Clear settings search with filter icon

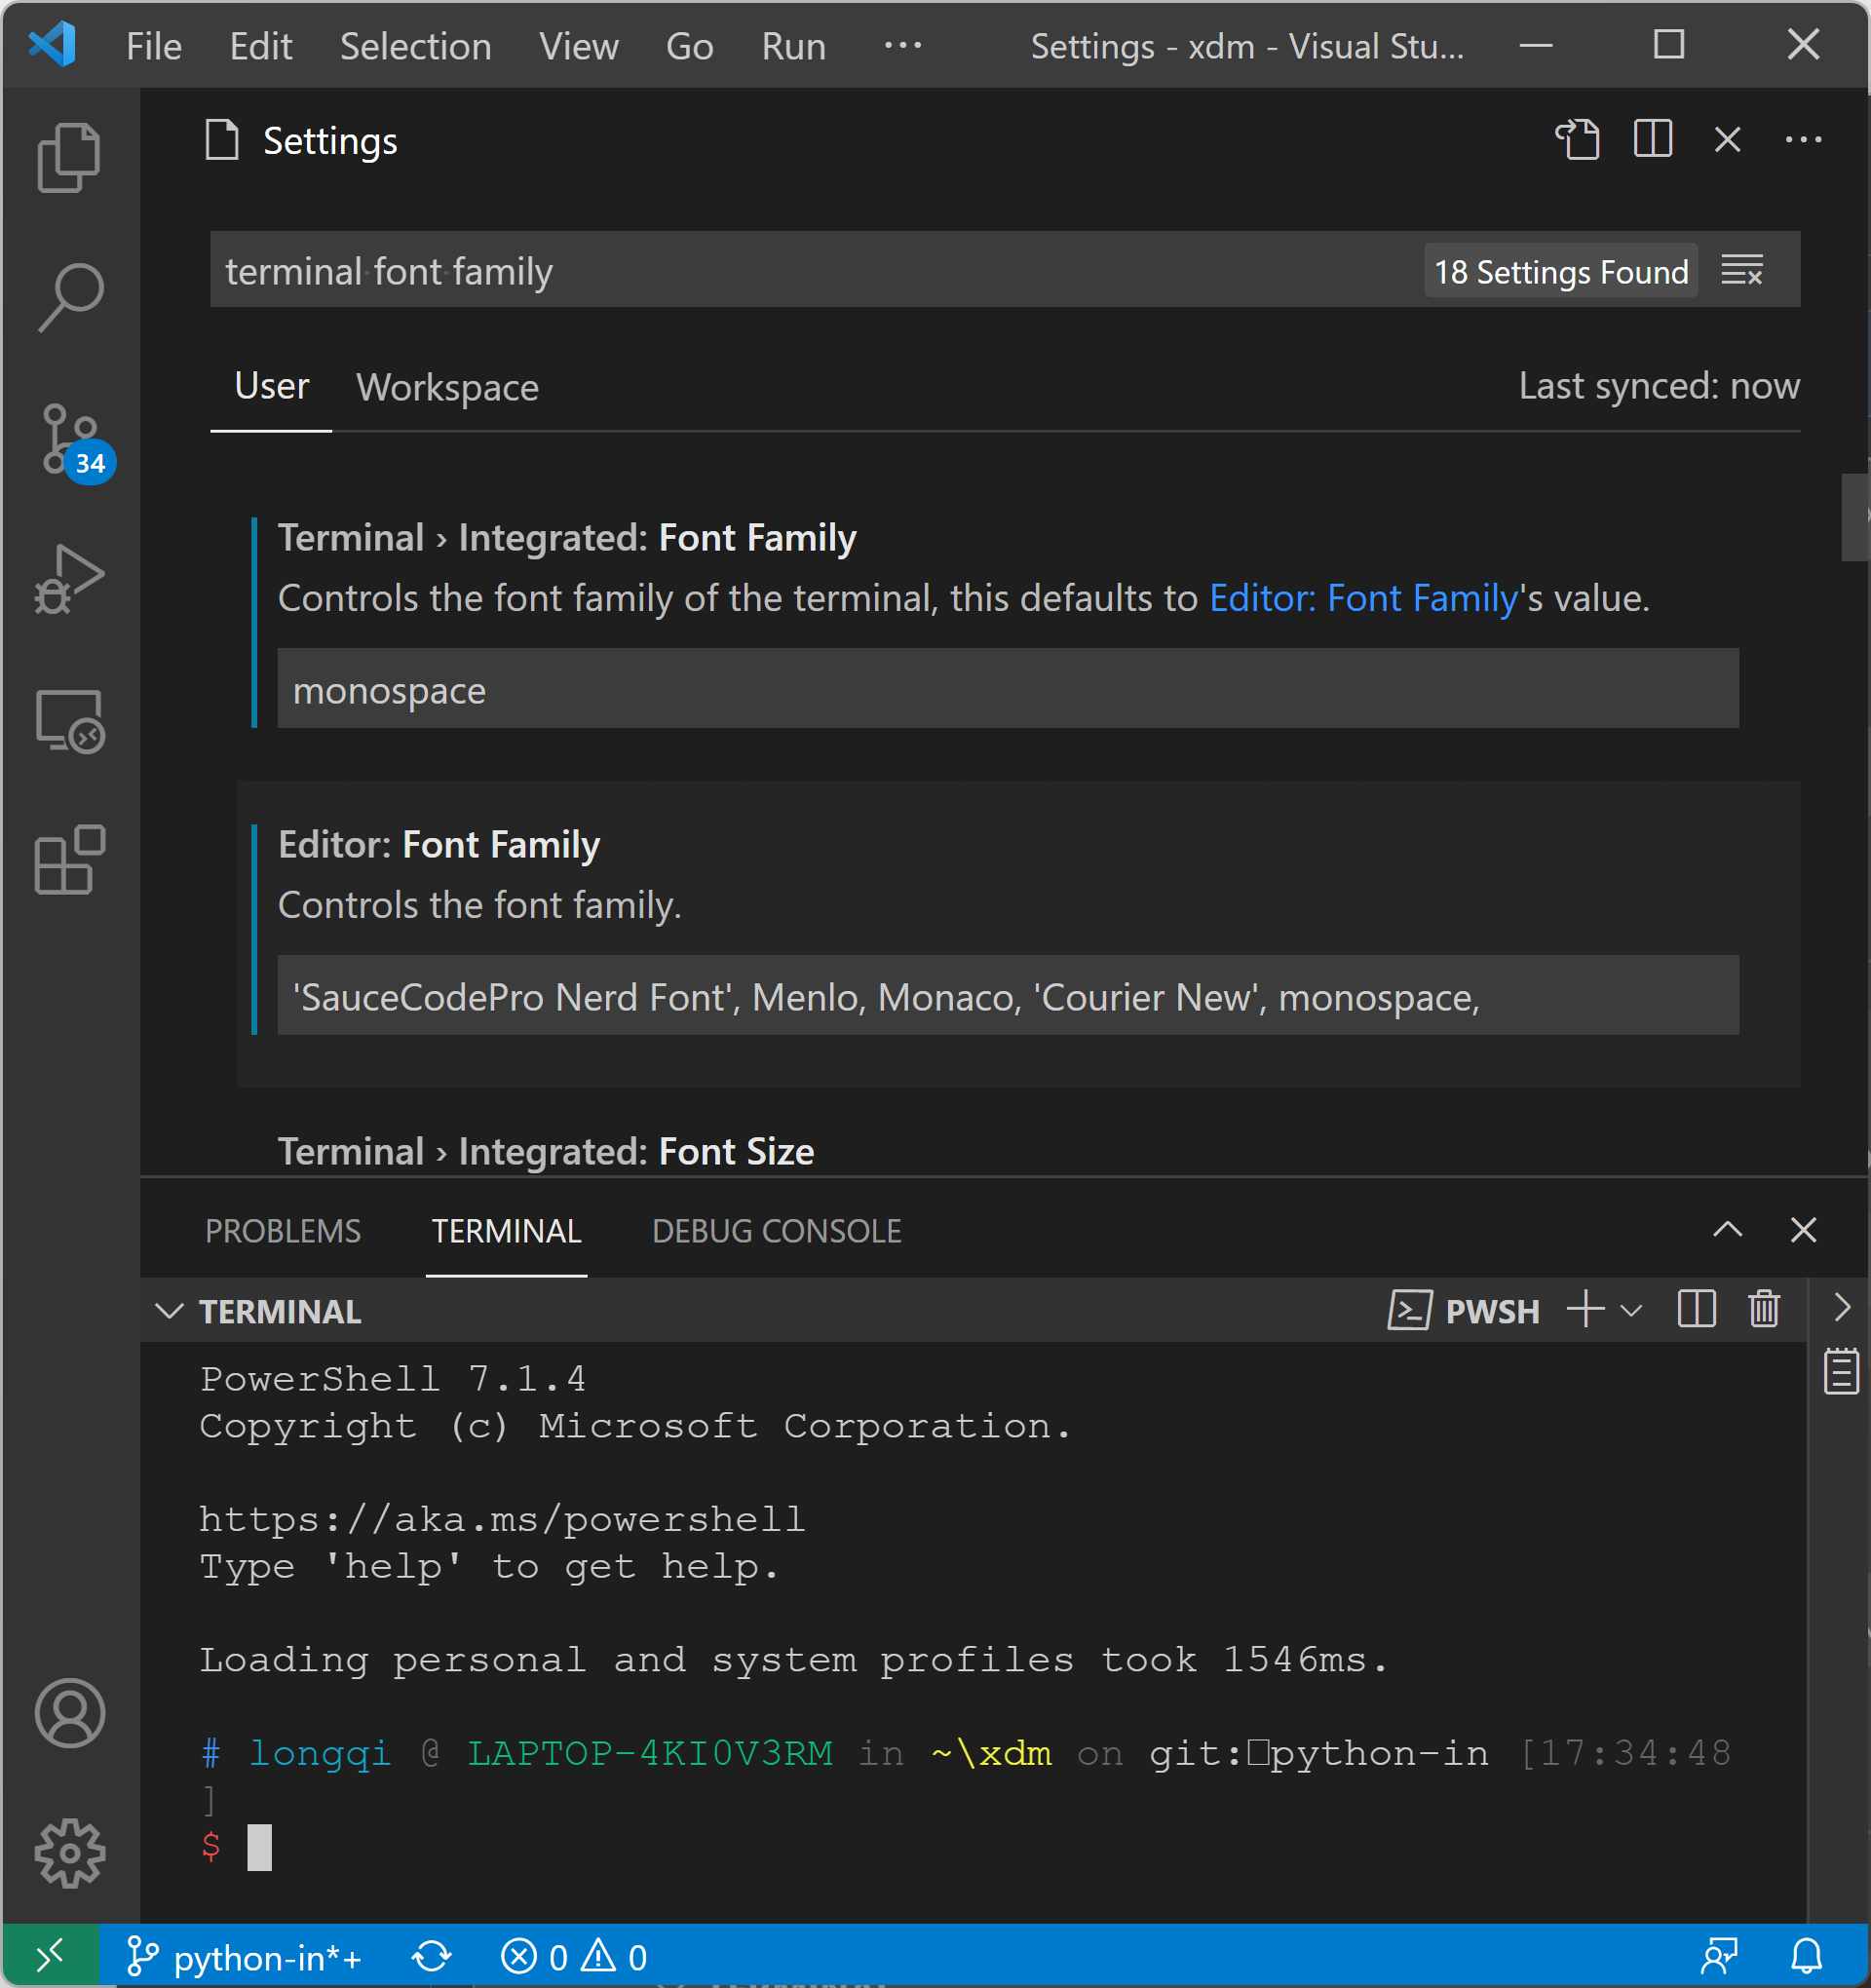(x=1742, y=269)
